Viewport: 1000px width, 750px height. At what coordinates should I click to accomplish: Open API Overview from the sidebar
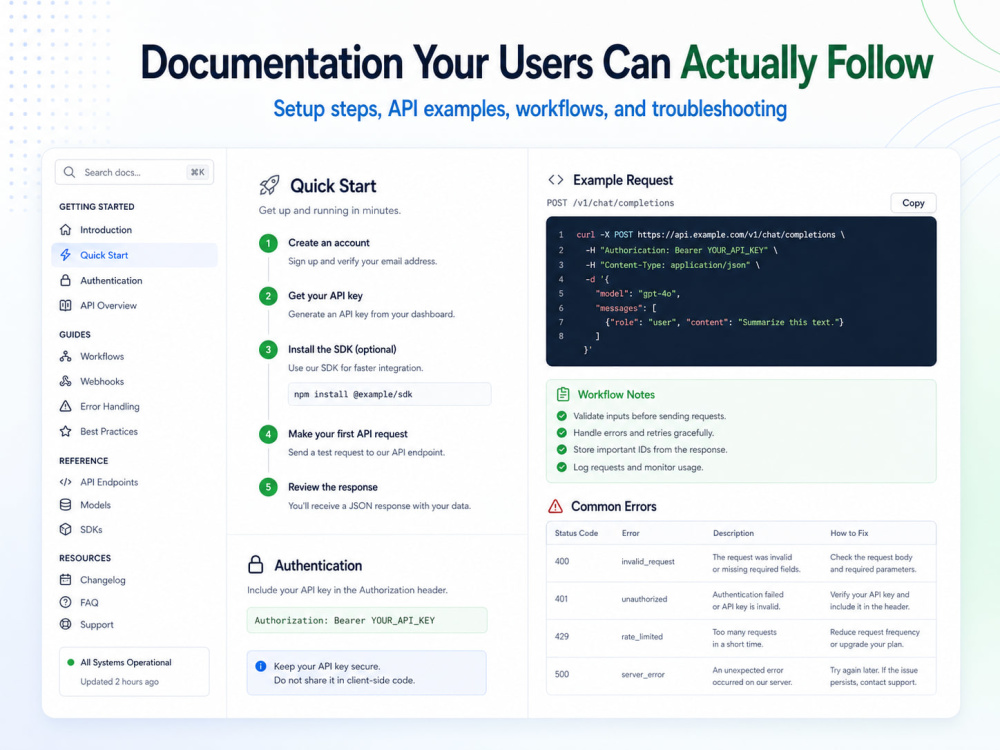pos(108,305)
